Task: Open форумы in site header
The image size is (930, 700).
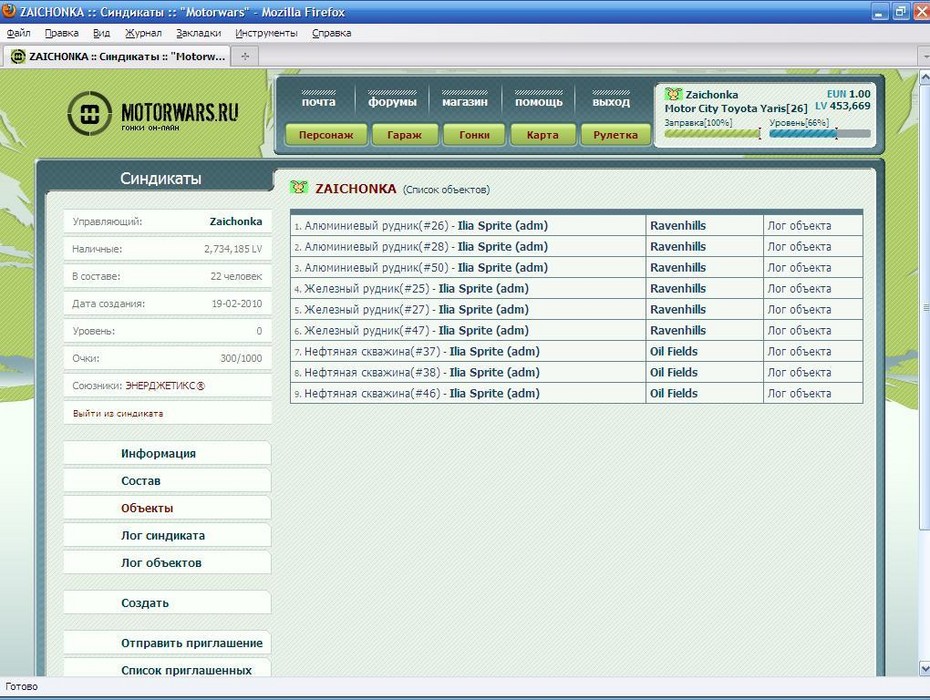Action: point(392,101)
